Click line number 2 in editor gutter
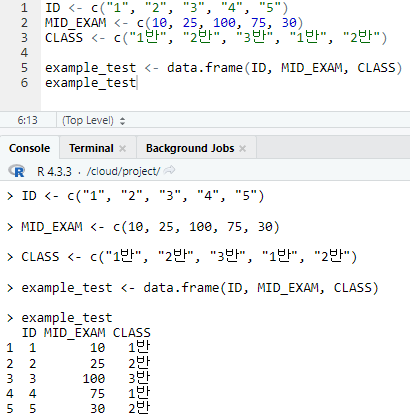The width and height of the screenshot is (410, 418). [x=24, y=23]
